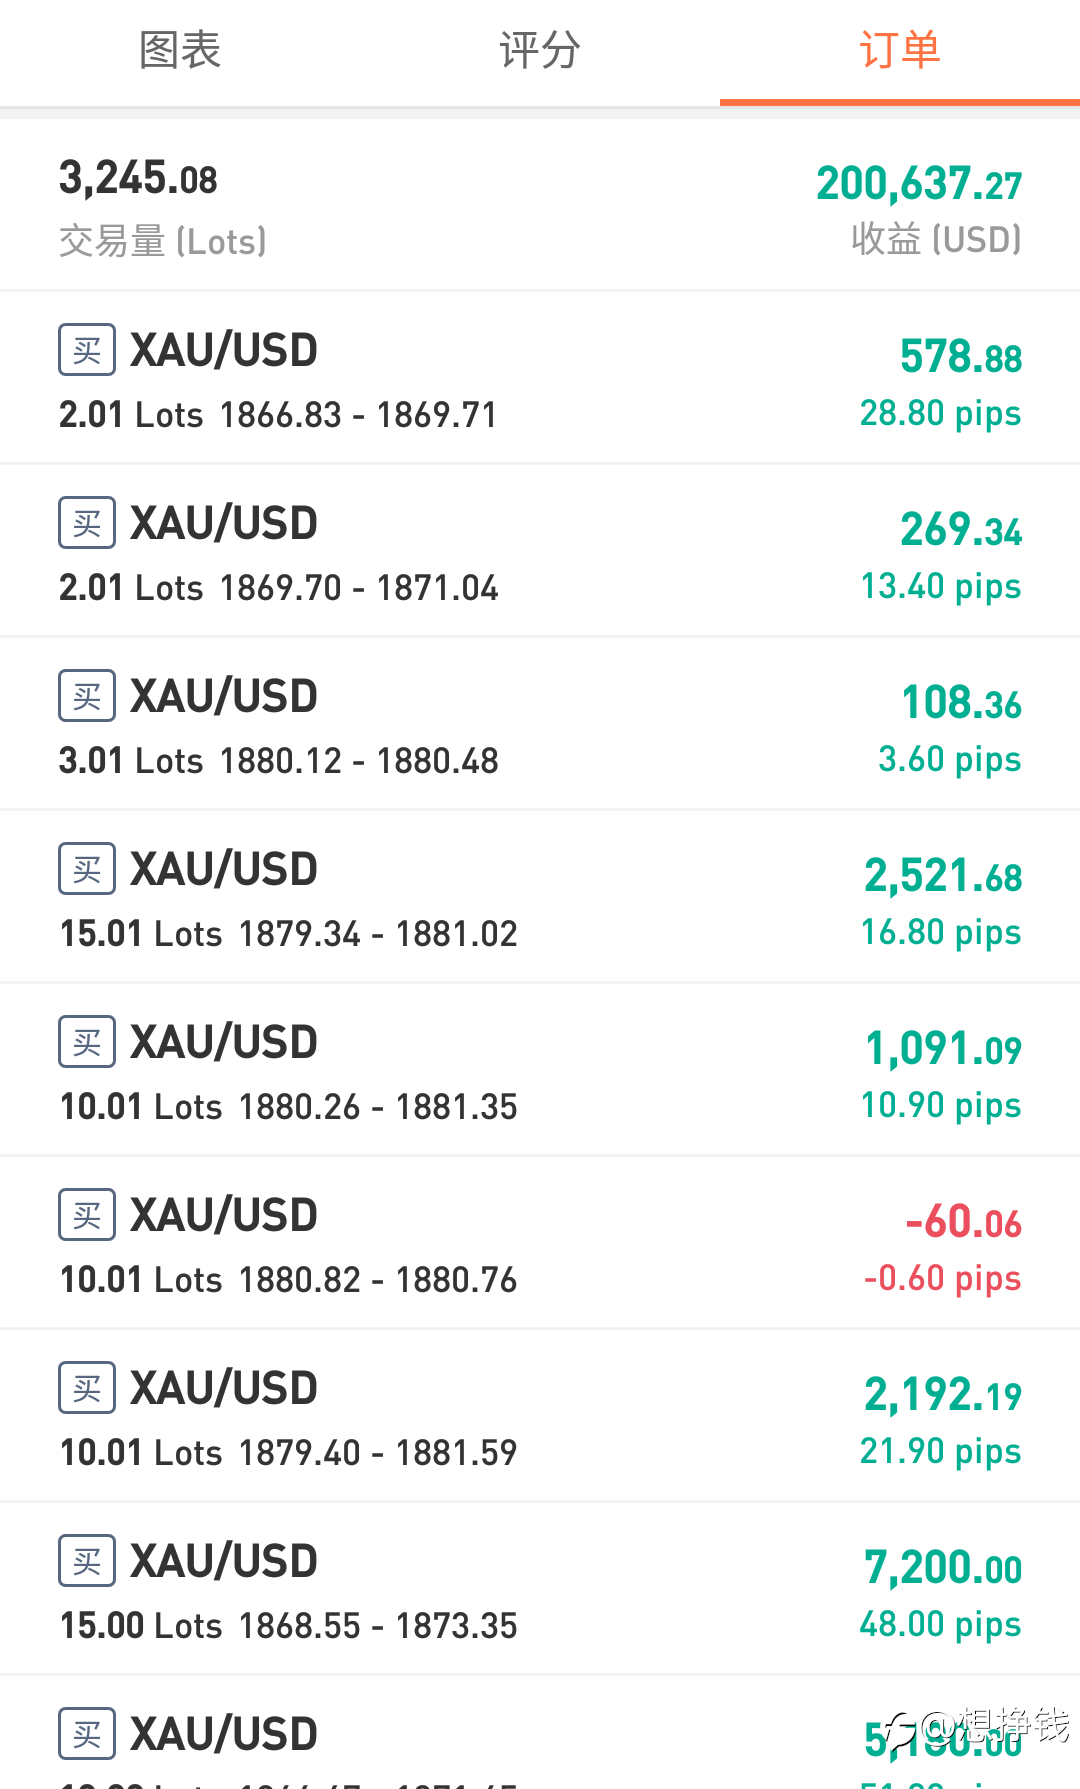Open the order showing 13.40 pips
Image resolution: width=1080 pixels, height=1789 pixels.
tap(540, 552)
